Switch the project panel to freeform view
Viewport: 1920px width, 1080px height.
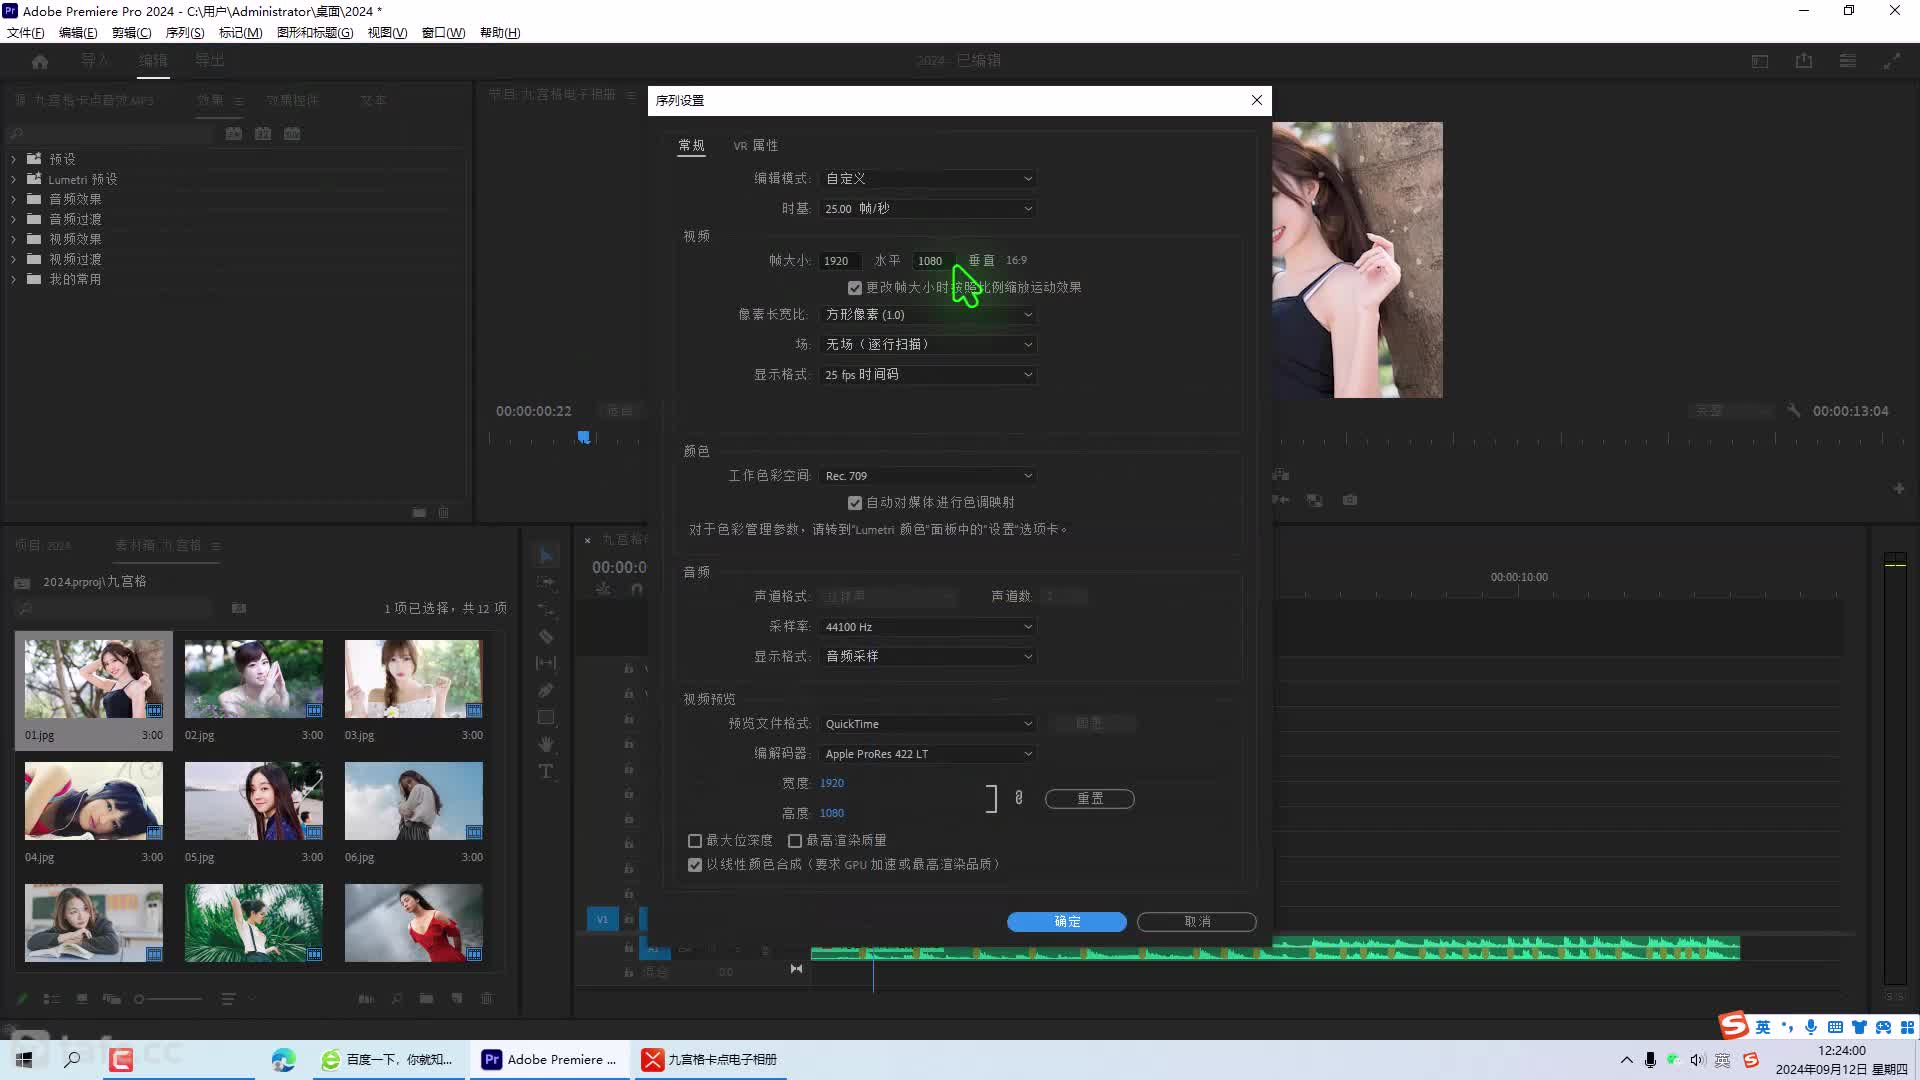point(112,998)
